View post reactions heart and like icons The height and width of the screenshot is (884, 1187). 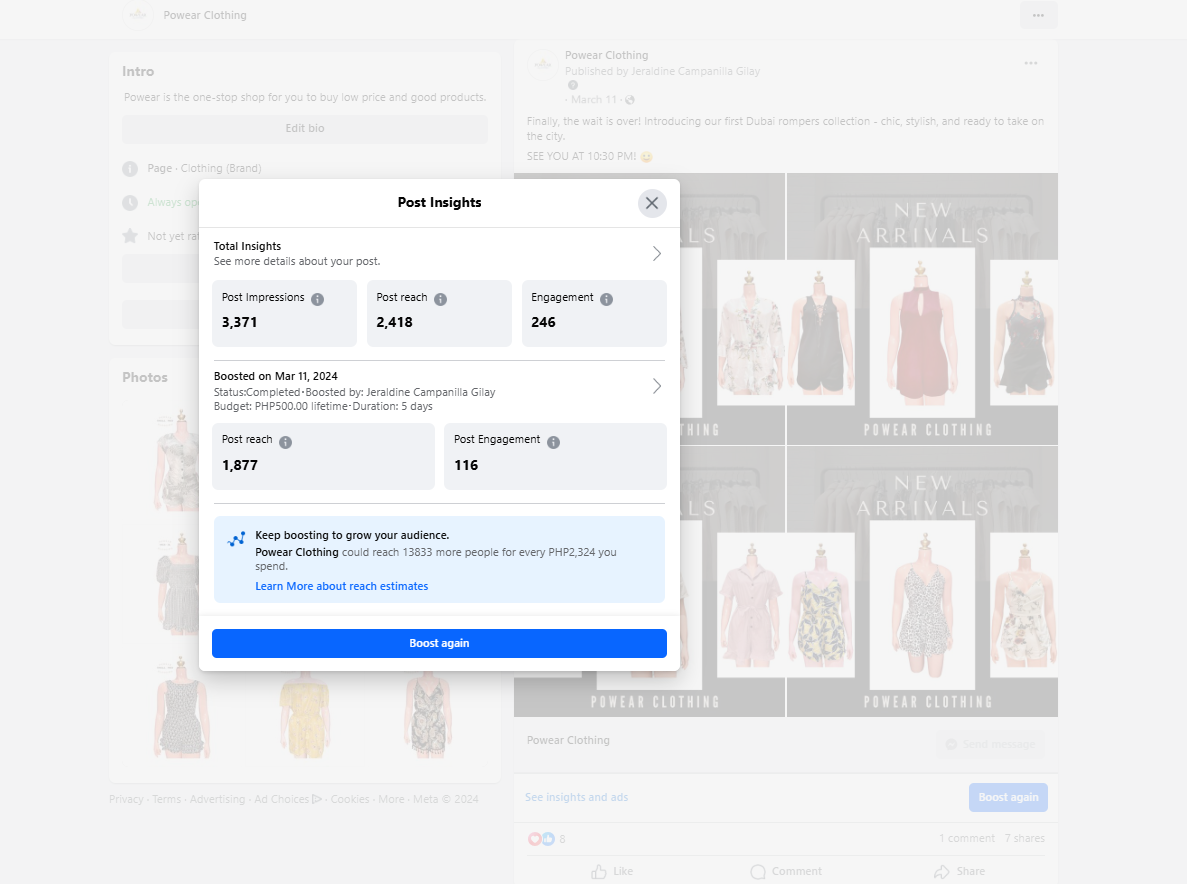point(541,839)
